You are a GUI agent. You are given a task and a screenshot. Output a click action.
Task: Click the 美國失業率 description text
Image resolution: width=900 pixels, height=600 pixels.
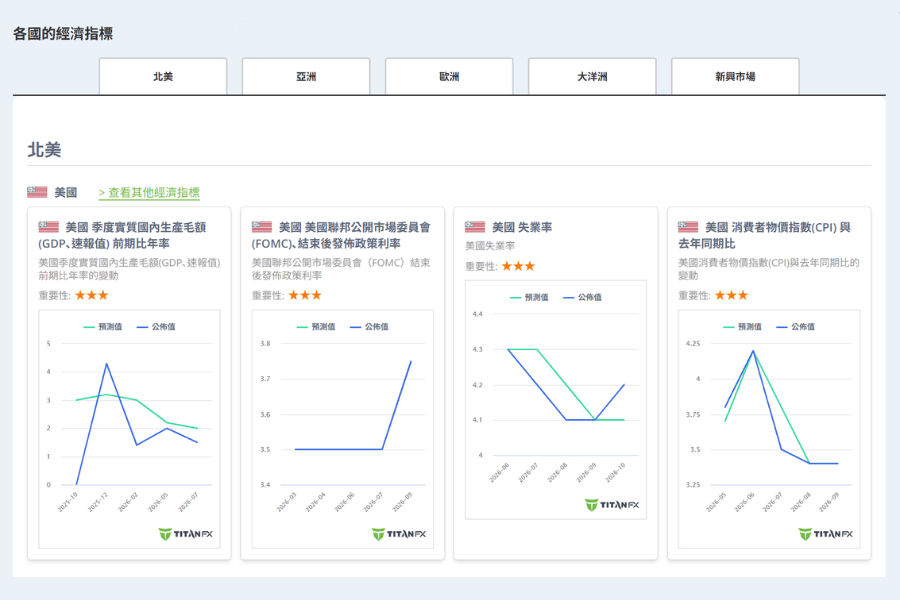click(x=490, y=246)
